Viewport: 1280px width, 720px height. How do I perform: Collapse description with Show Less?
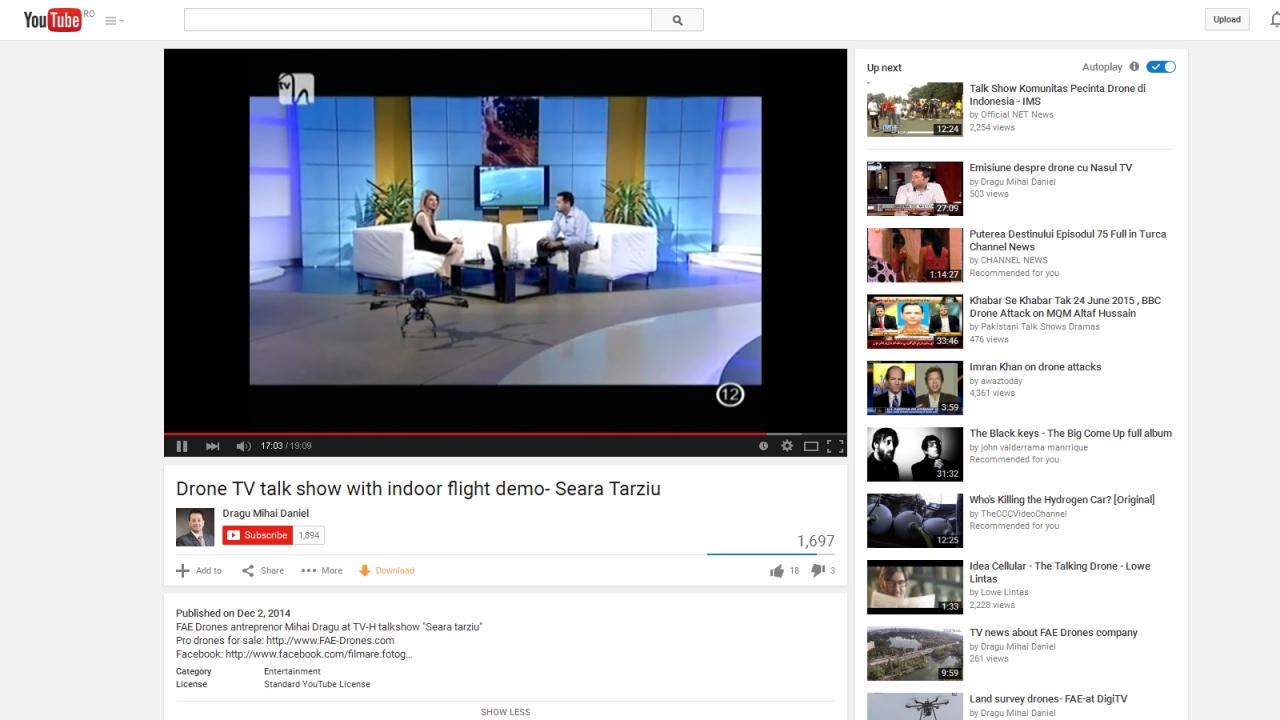pos(505,712)
